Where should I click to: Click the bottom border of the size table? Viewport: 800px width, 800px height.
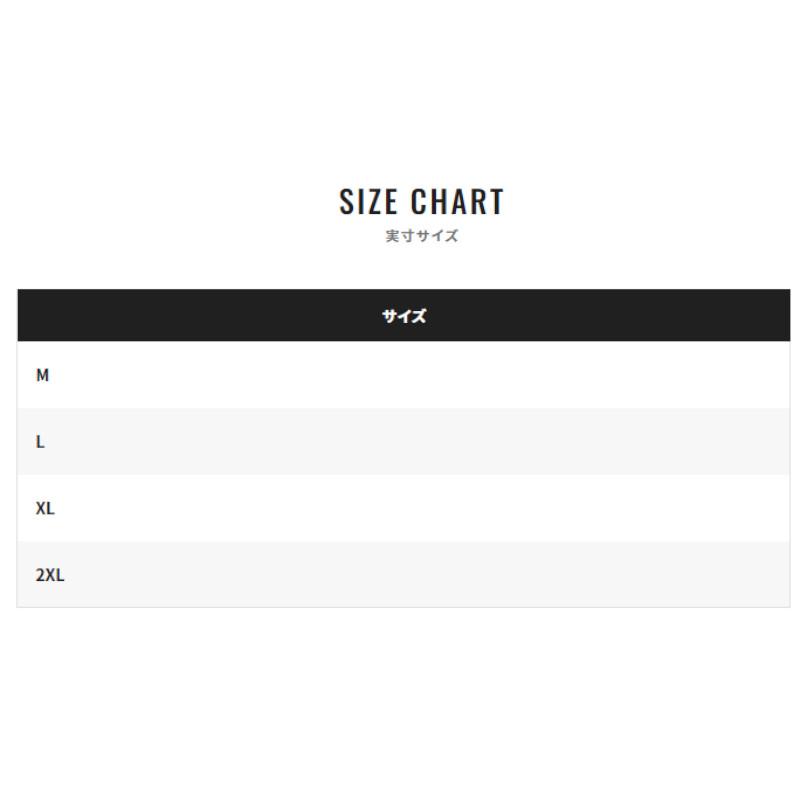coord(404,607)
